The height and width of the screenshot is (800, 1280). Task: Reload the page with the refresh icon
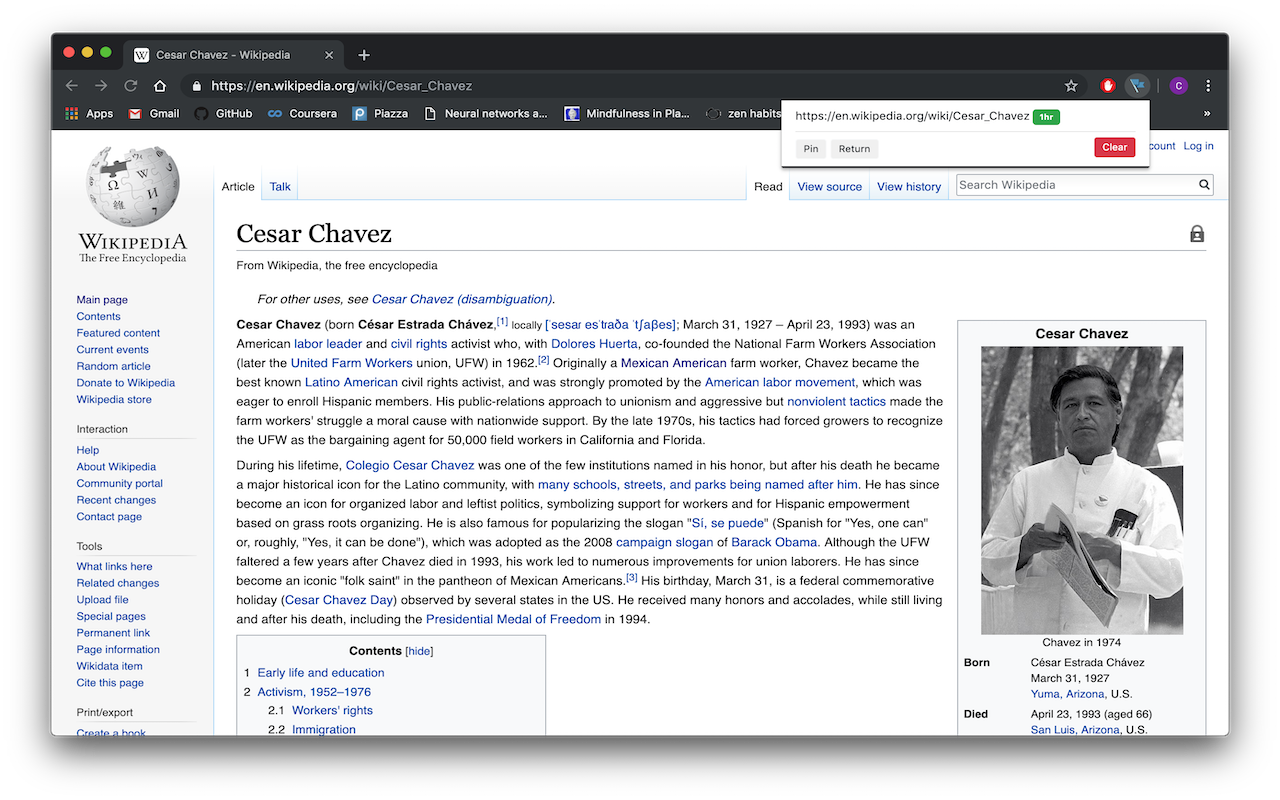[130, 86]
